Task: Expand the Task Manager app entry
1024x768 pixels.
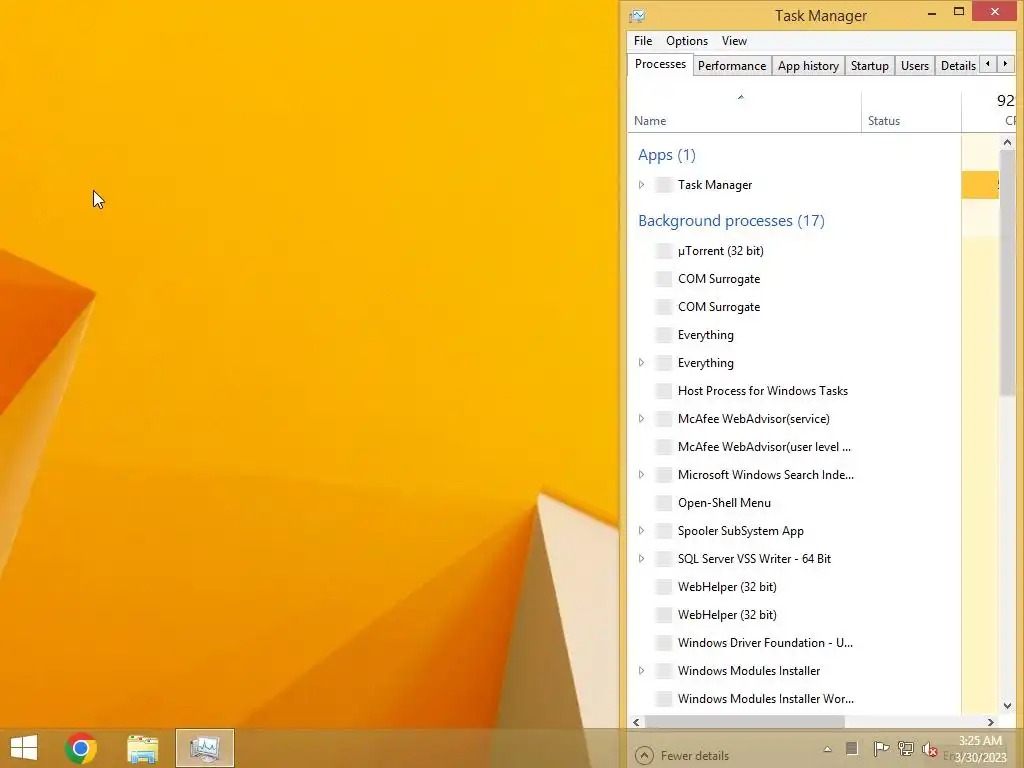Action: pos(641,185)
